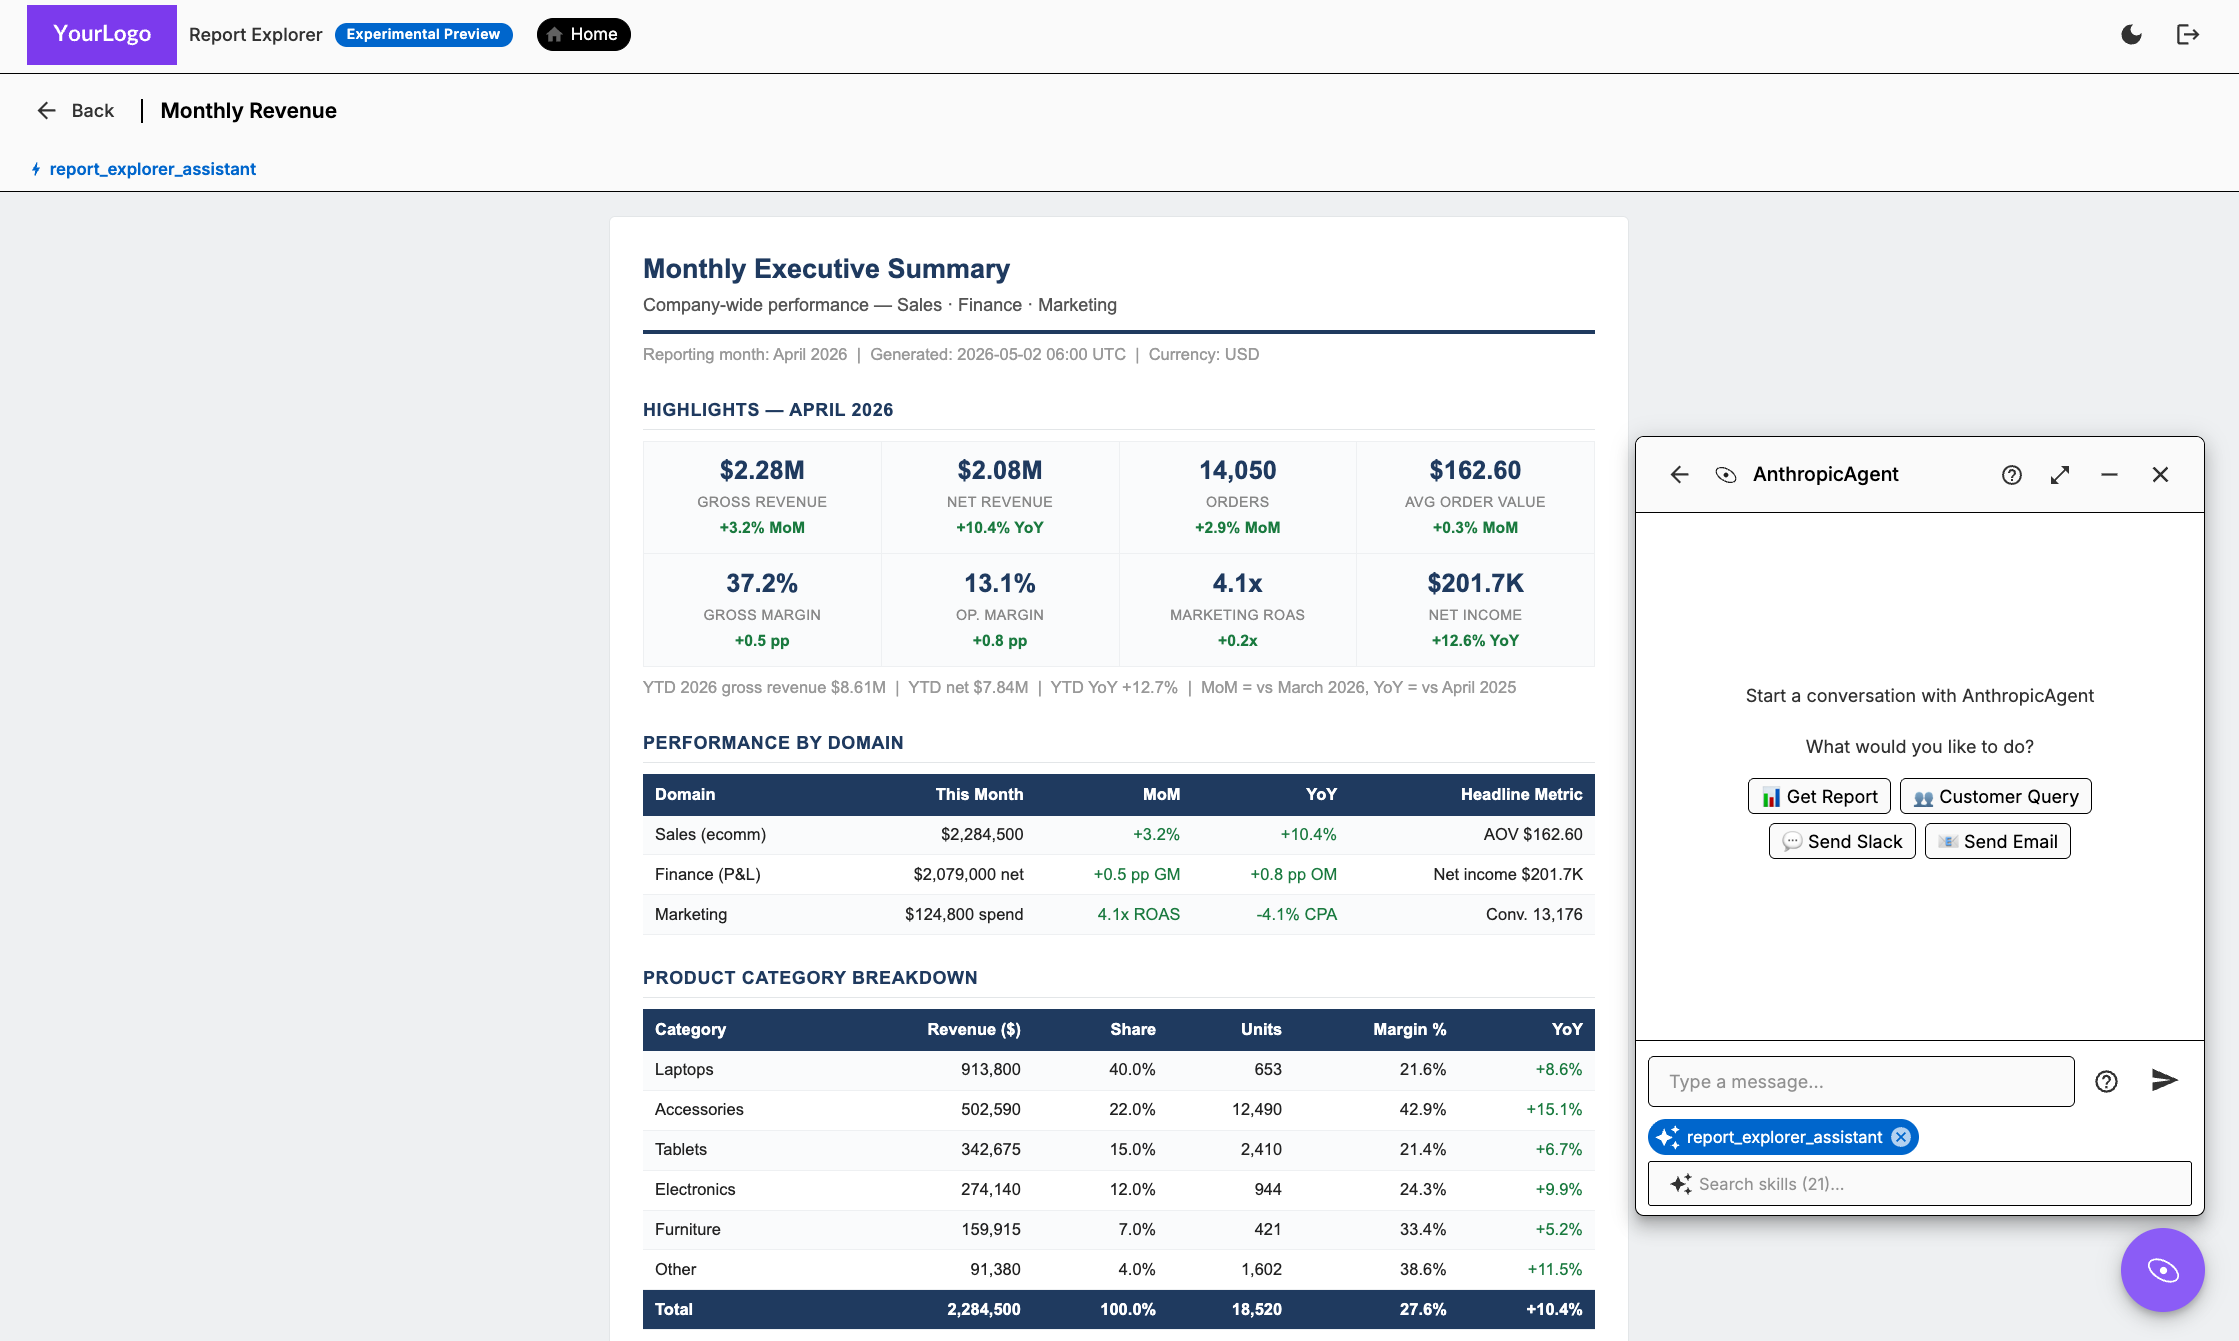Minimize the AnthropicAgent chat panel
The width and height of the screenshot is (2239, 1341).
[2110, 475]
